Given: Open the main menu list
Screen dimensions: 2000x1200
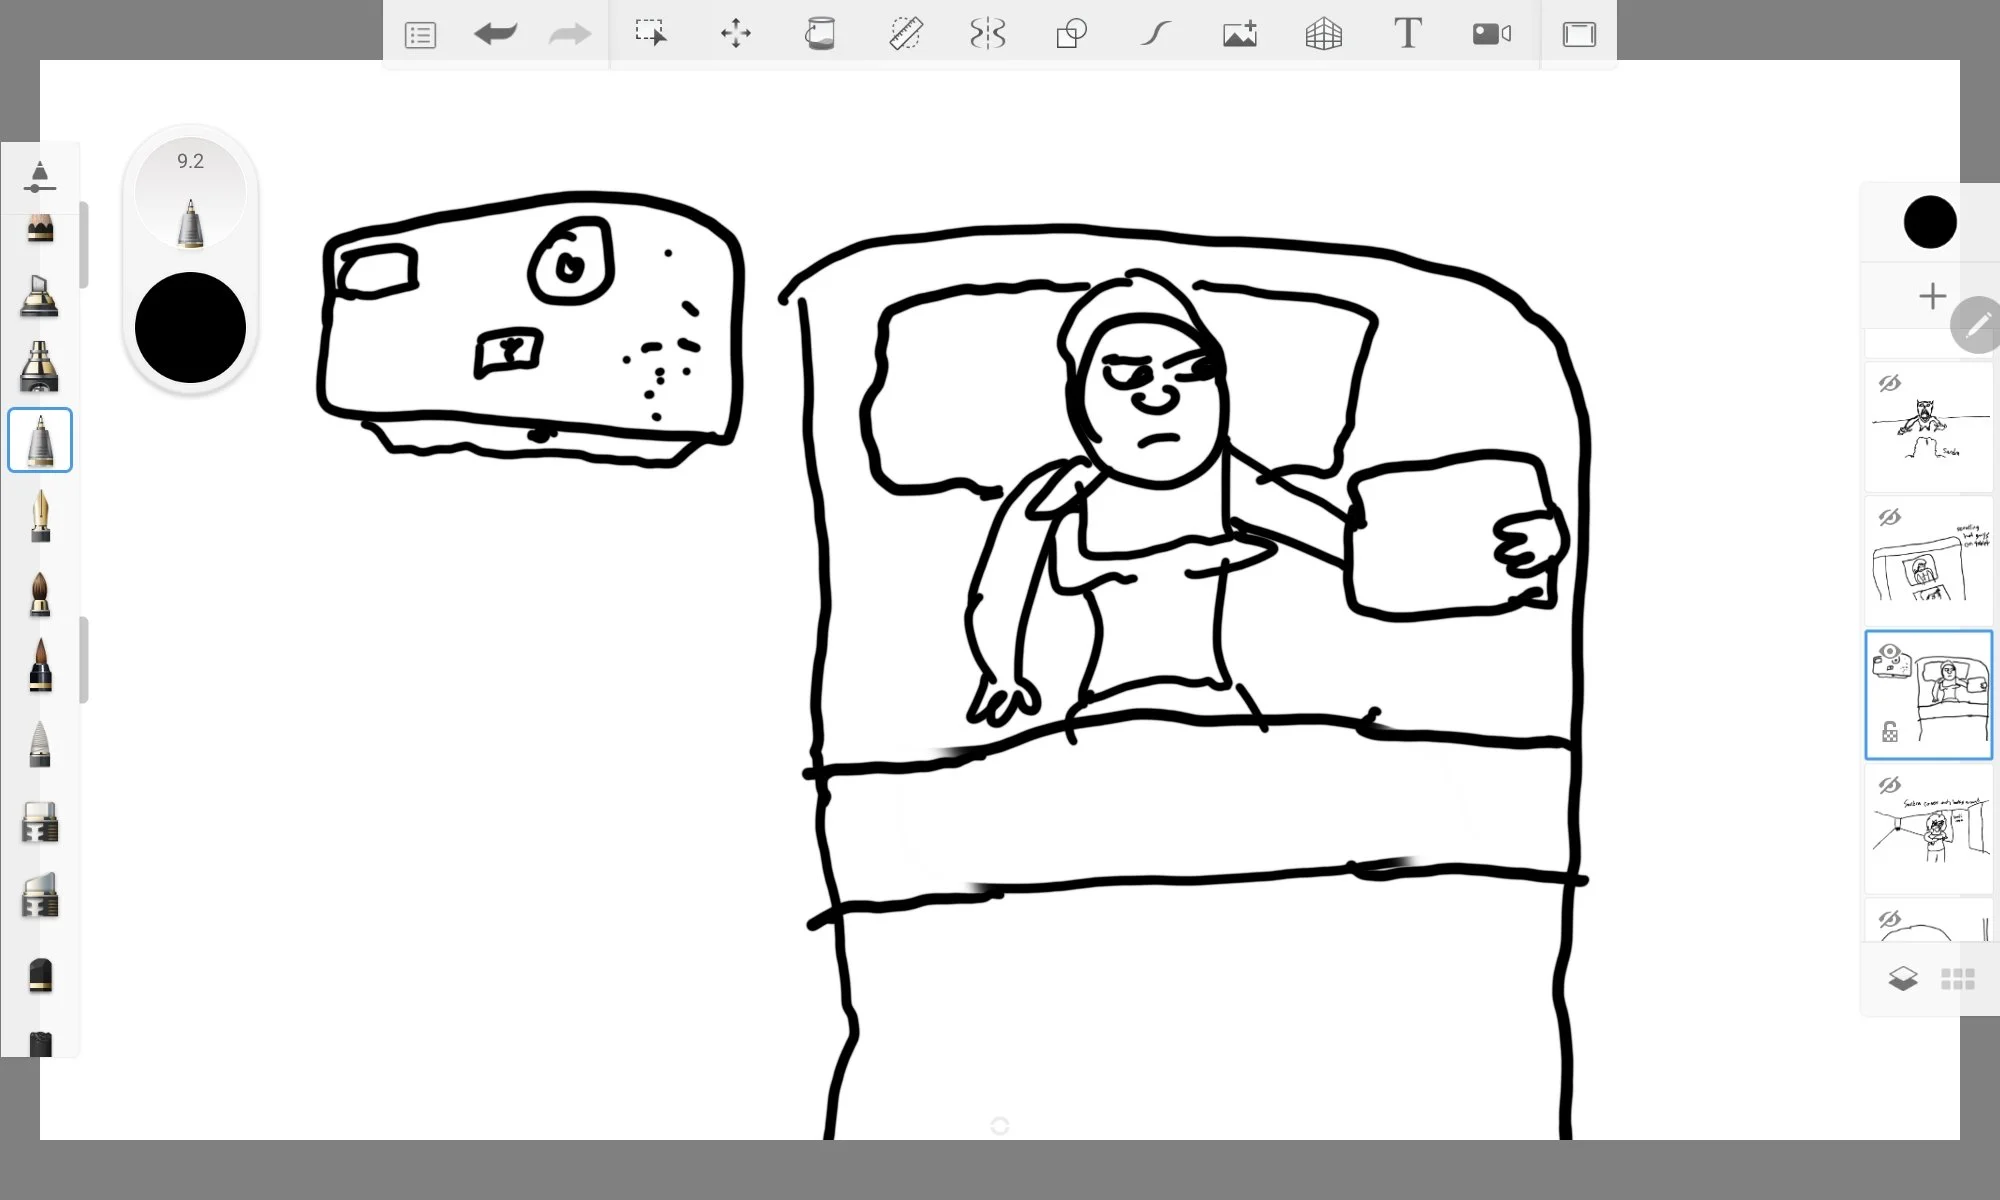Looking at the screenshot, I should [x=420, y=33].
